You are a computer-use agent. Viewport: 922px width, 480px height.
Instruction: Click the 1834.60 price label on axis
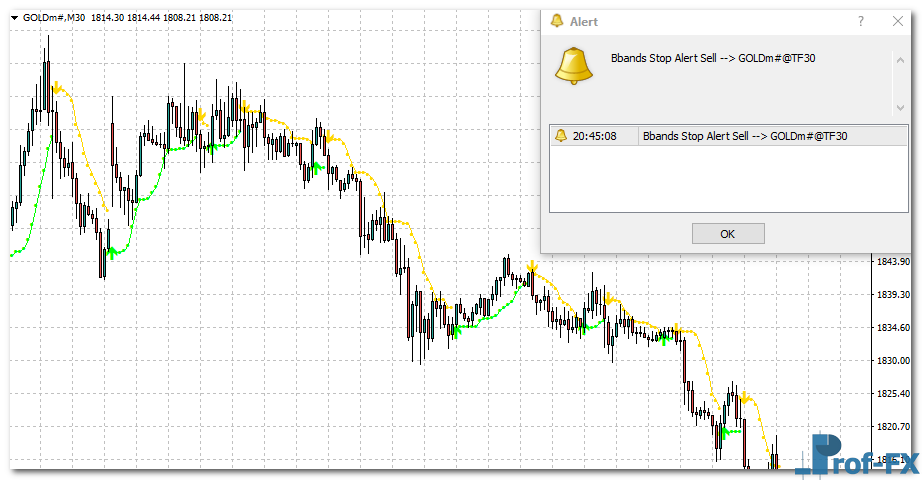click(x=890, y=328)
